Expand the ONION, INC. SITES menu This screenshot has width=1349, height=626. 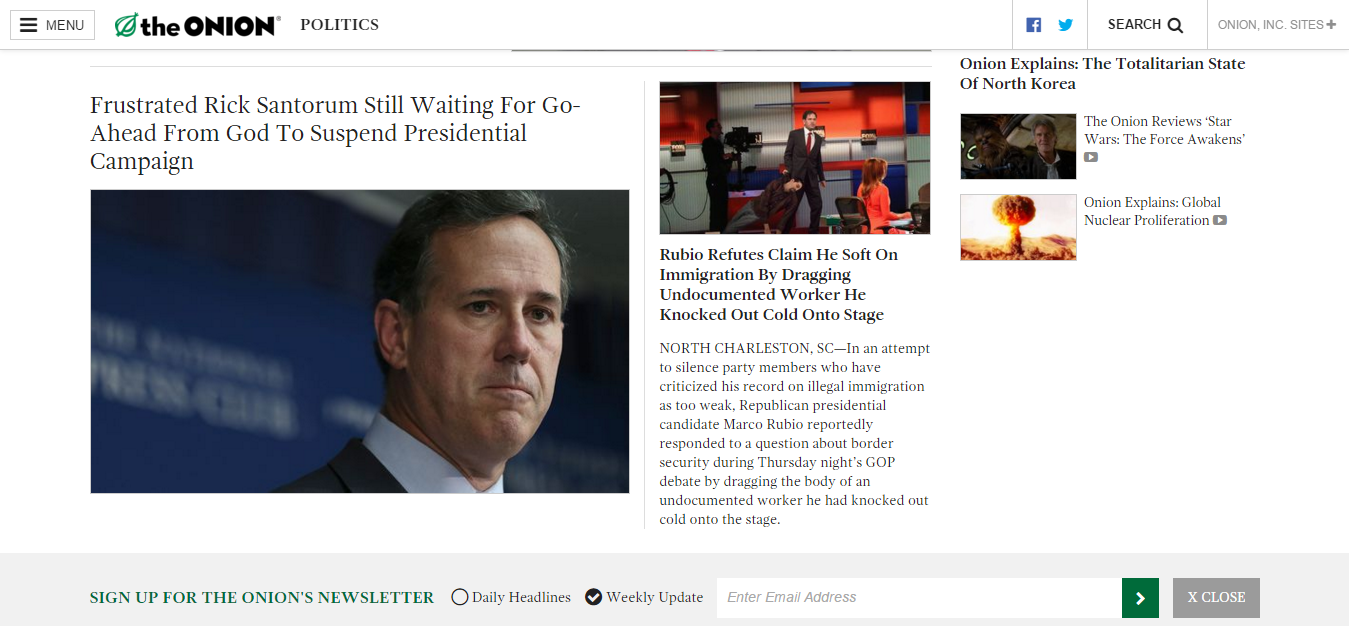point(1277,25)
